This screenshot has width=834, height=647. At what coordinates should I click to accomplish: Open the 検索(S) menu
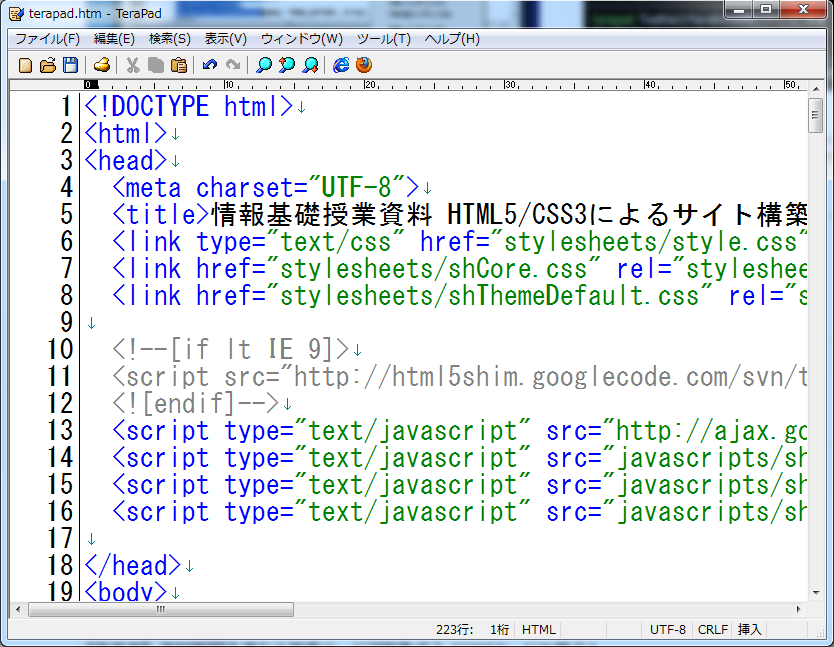click(169, 39)
